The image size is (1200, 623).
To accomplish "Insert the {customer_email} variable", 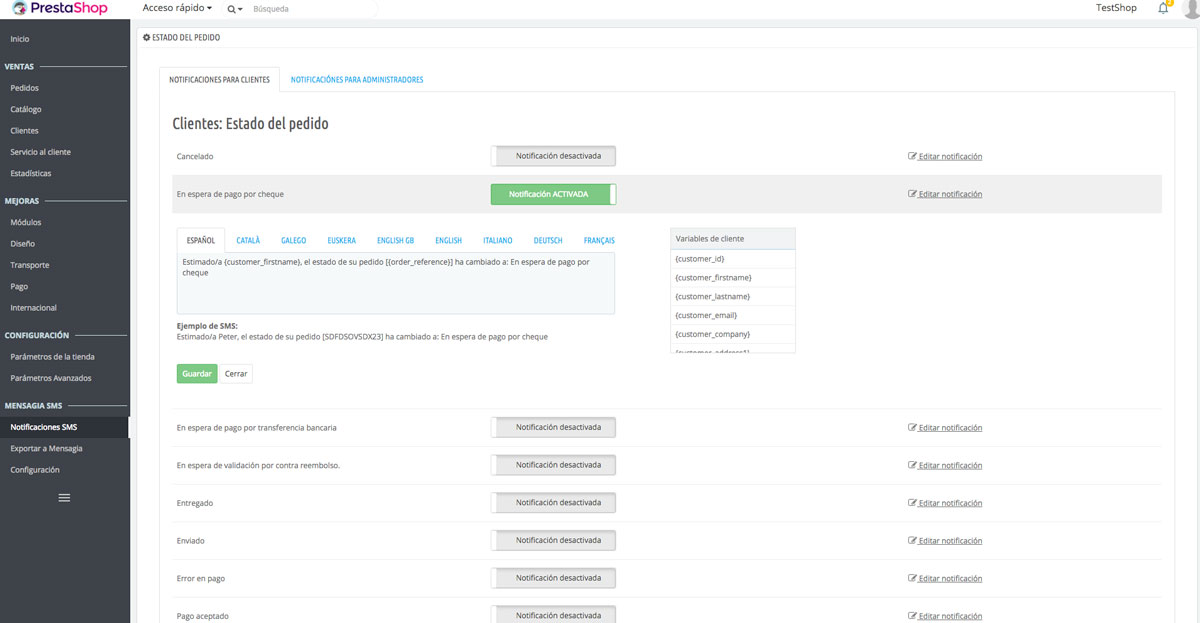I will pos(713,315).
